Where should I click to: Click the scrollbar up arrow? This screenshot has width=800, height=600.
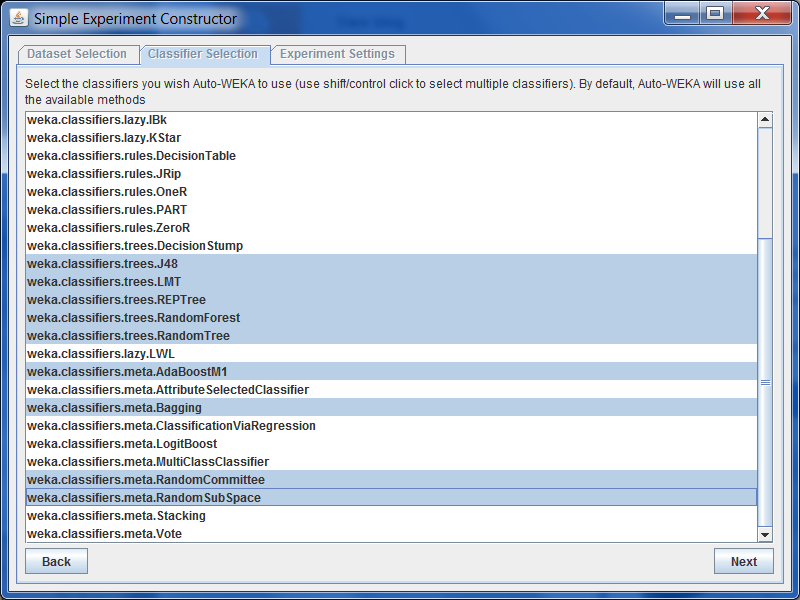click(x=765, y=120)
